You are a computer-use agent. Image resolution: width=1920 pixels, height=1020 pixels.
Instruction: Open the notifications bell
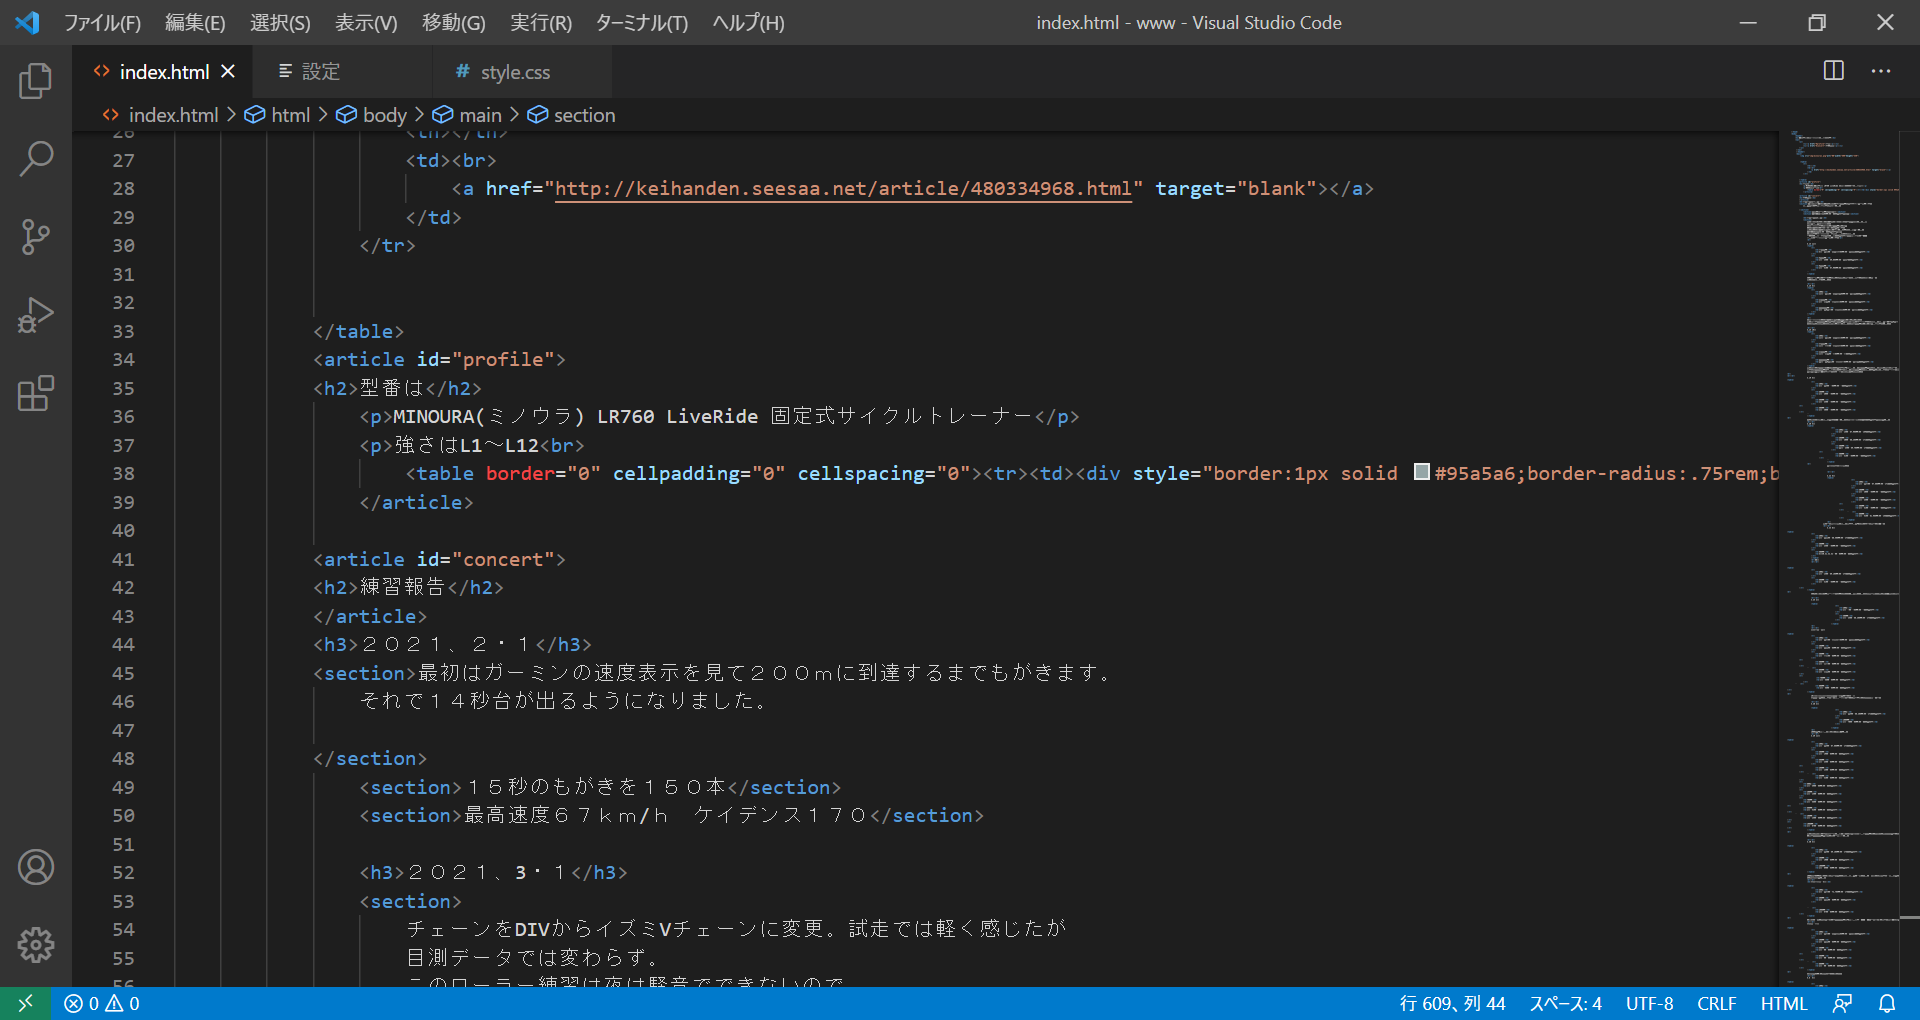(x=1887, y=1003)
